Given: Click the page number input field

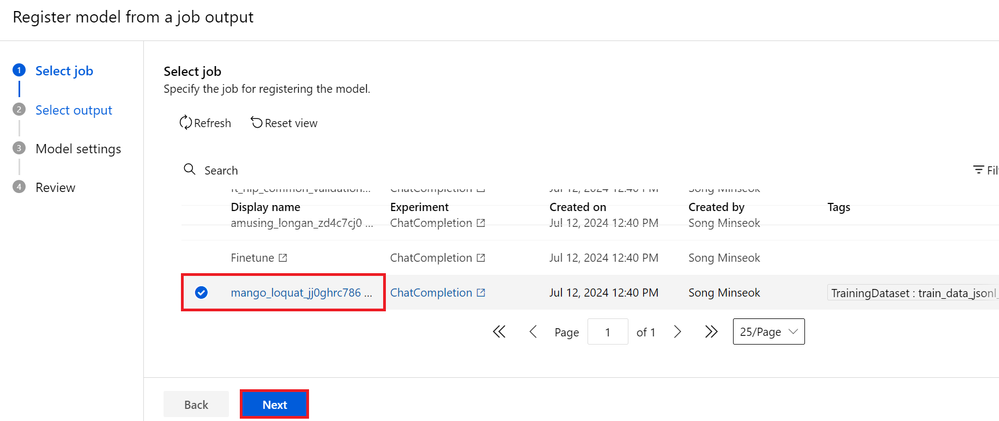Looking at the screenshot, I should (608, 332).
